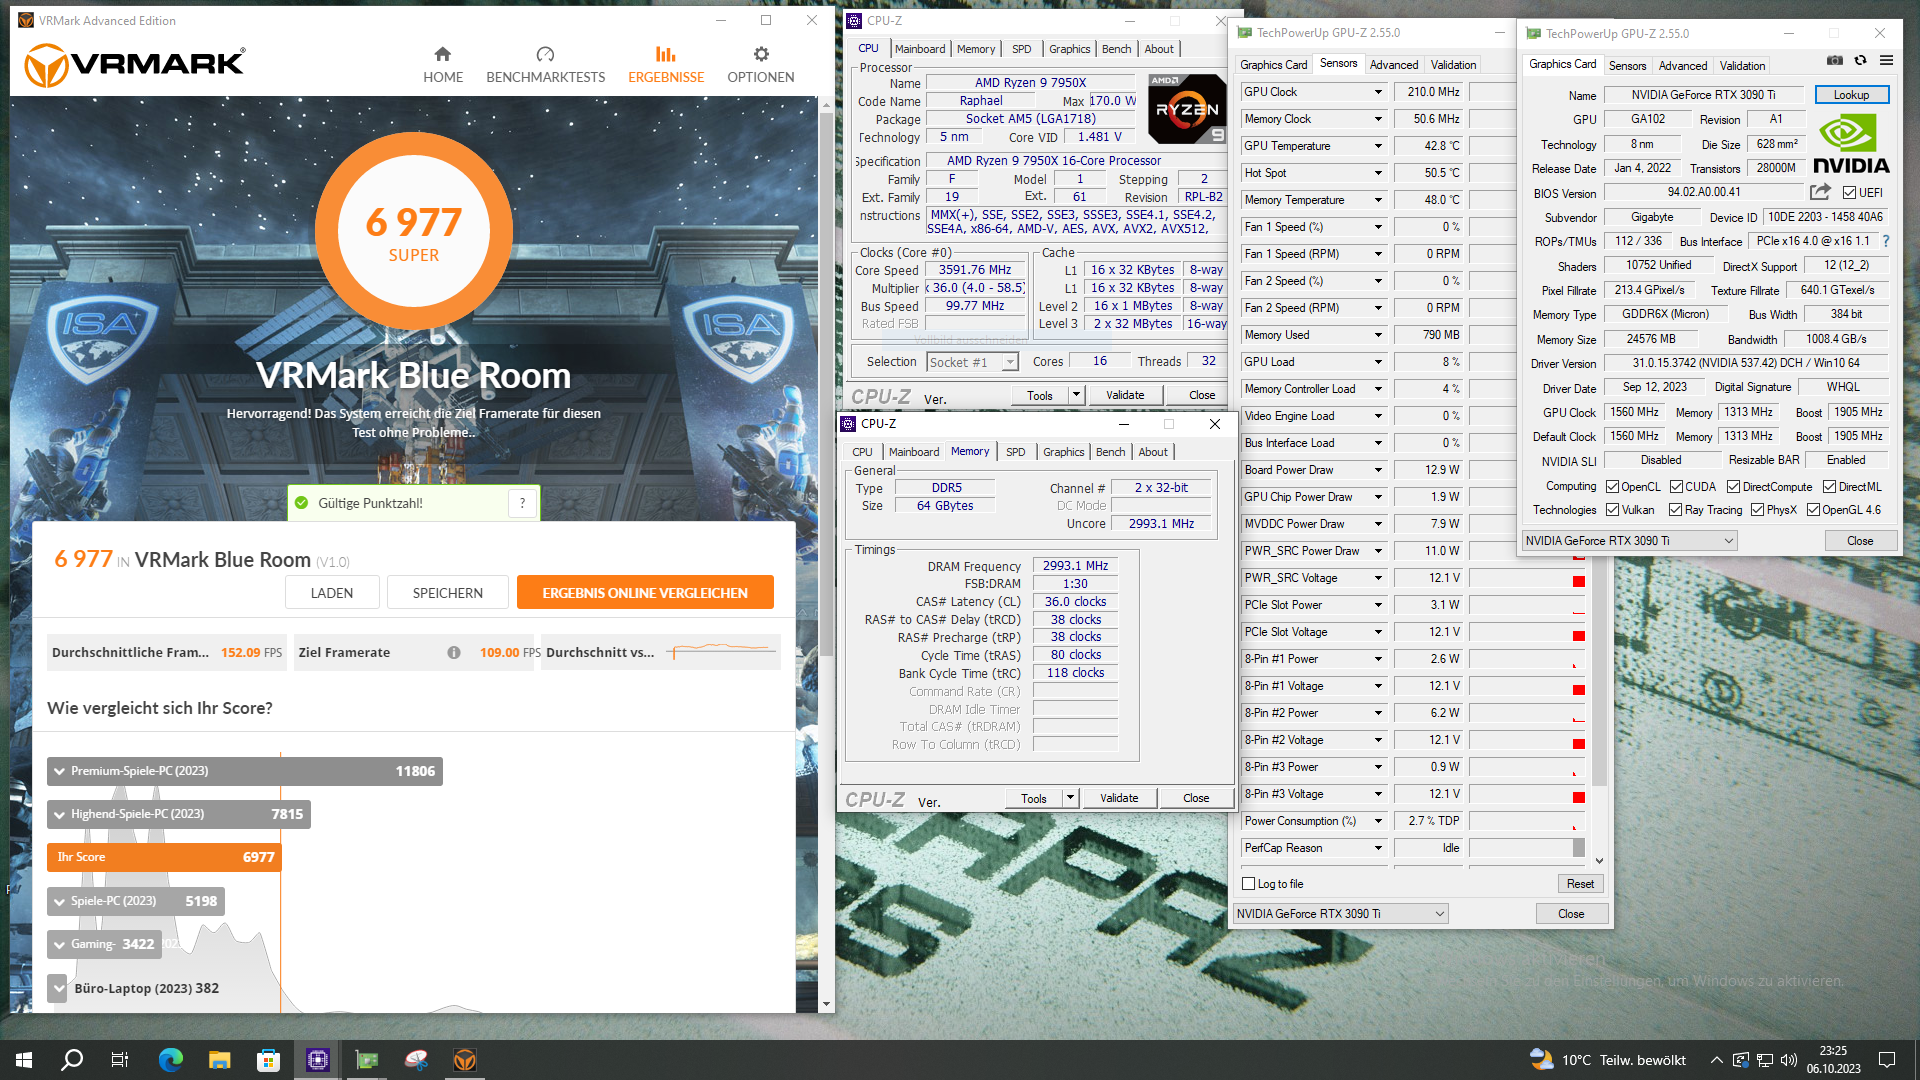Screen dimensions: 1920x1080
Task: Open GPU selector in Graphics Card window
Action: 1629,541
